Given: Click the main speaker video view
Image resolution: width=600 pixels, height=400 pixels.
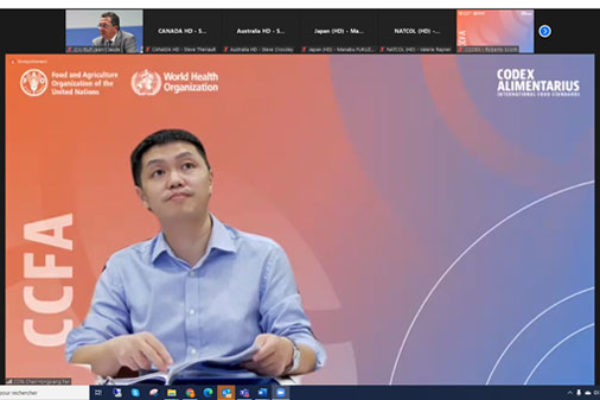Looking at the screenshot, I should coord(300,219).
